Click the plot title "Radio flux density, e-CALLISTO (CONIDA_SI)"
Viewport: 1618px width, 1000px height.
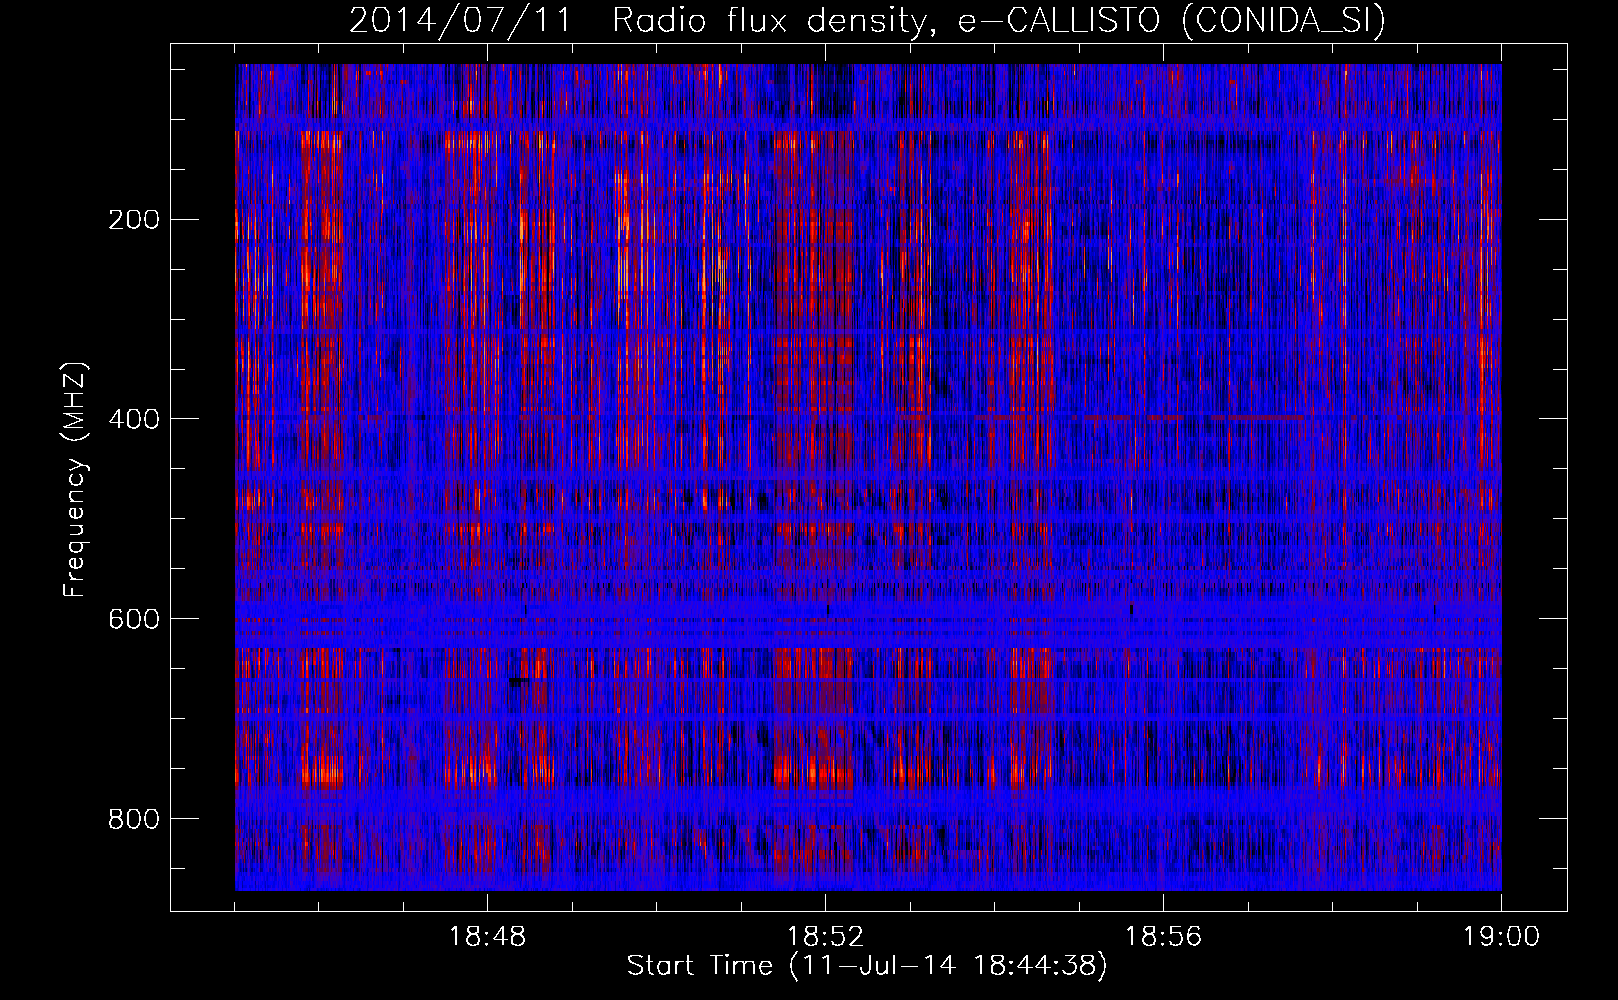tap(999, 20)
